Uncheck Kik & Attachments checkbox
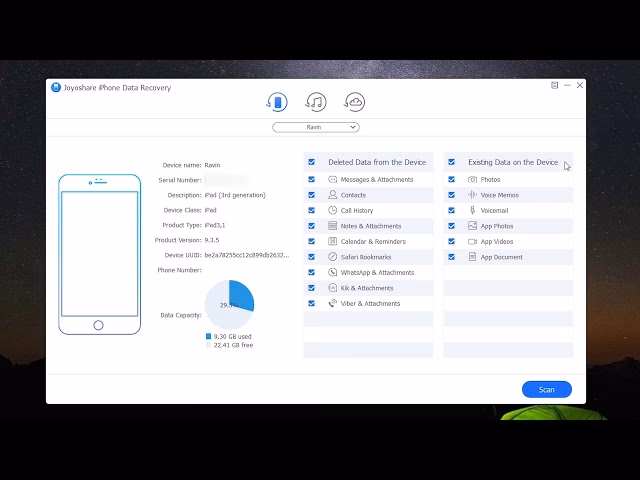The width and height of the screenshot is (640, 480). coord(311,288)
